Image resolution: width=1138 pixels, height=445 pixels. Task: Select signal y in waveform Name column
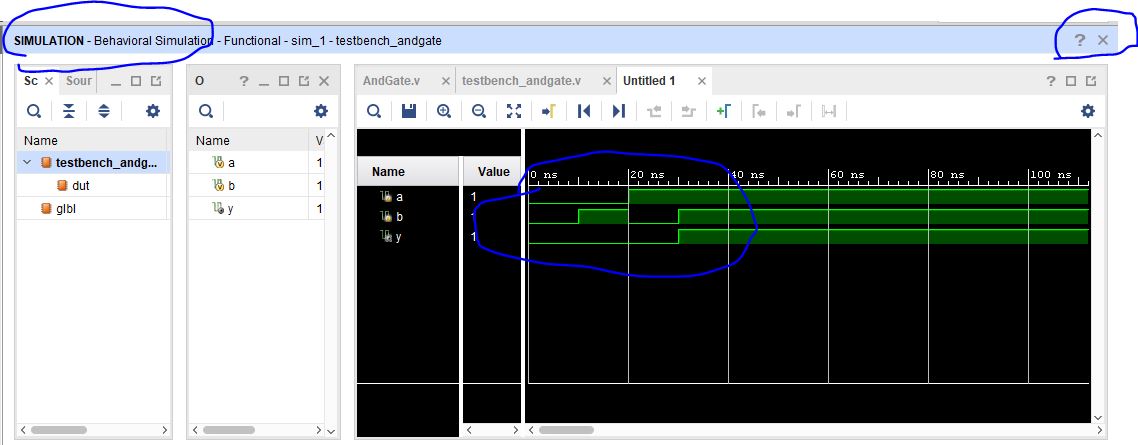[x=398, y=237]
